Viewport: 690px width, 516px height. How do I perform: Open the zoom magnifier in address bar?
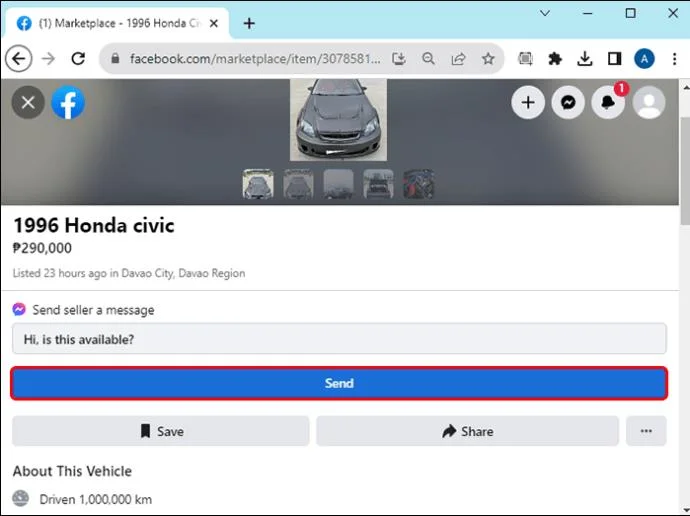428,59
